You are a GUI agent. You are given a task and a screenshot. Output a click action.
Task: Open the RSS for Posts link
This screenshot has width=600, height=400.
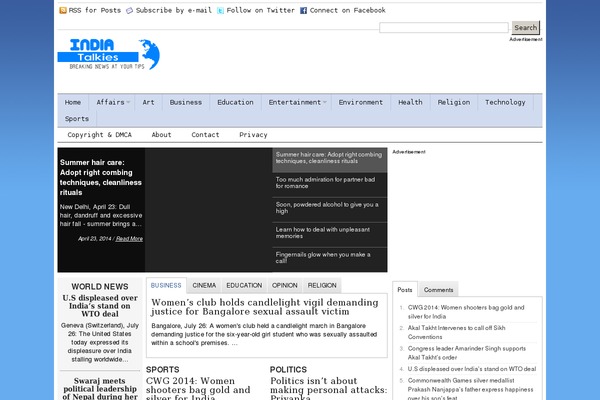click(95, 10)
